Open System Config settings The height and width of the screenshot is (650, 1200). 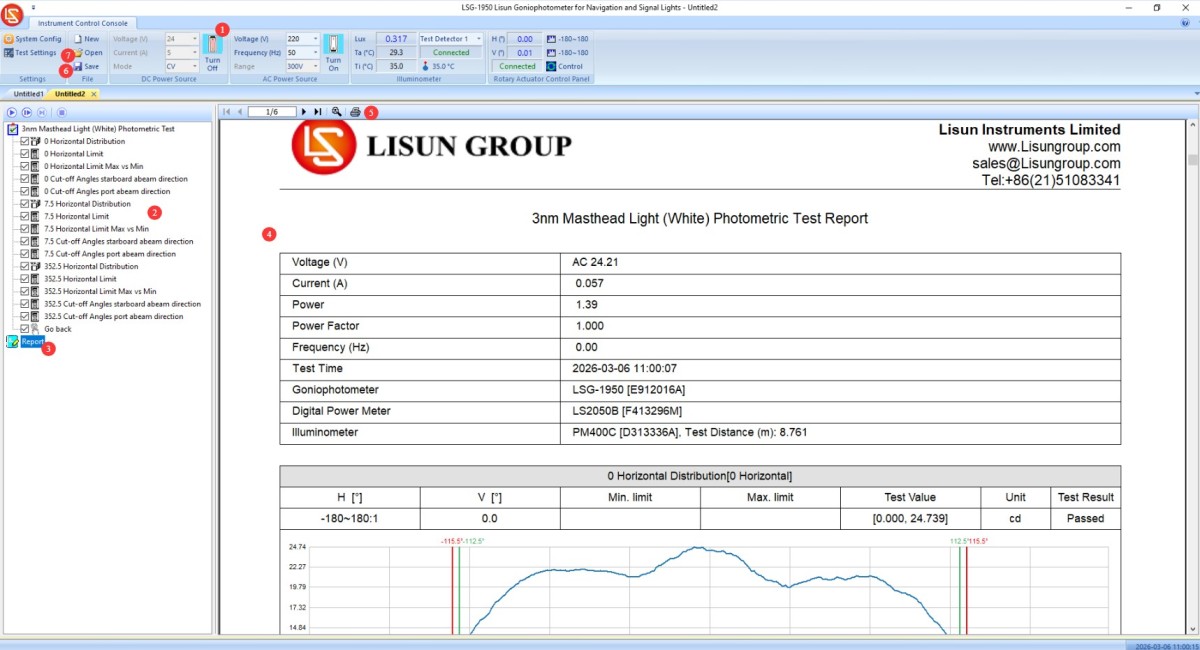tap(33, 39)
